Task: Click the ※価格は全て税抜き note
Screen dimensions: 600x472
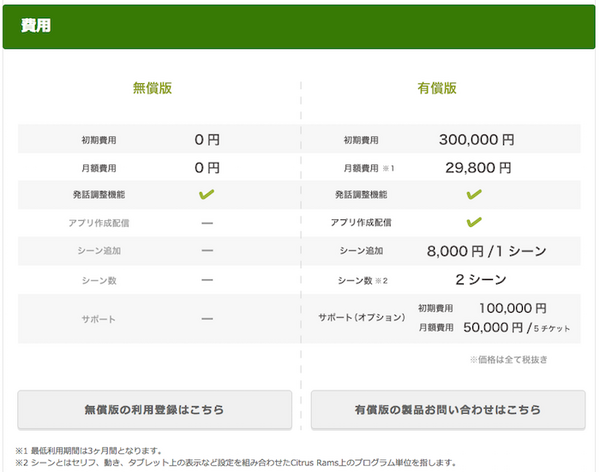Action: (507, 359)
